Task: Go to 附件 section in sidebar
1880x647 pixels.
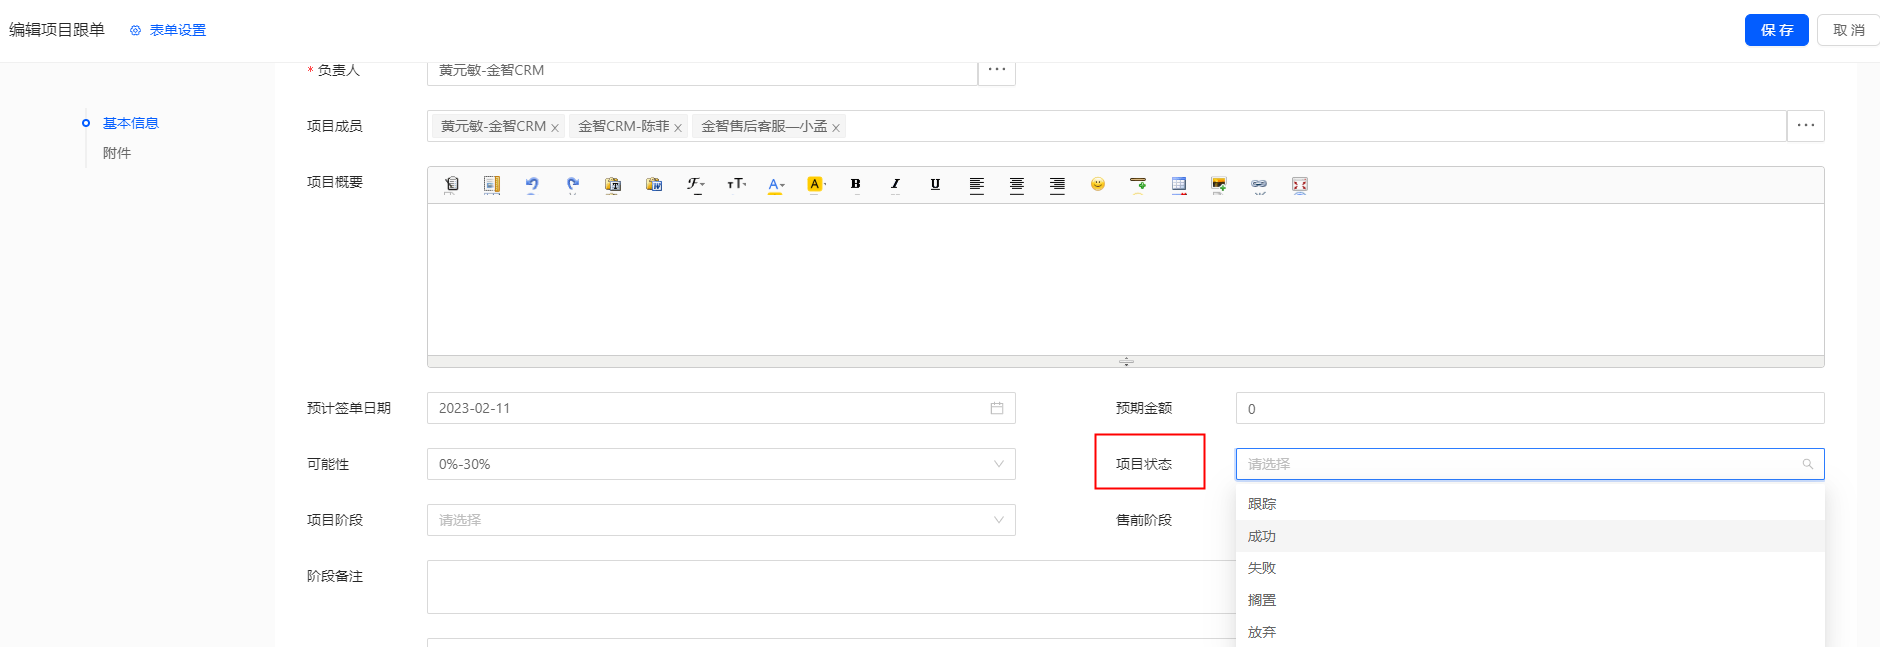Action: (x=117, y=153)
